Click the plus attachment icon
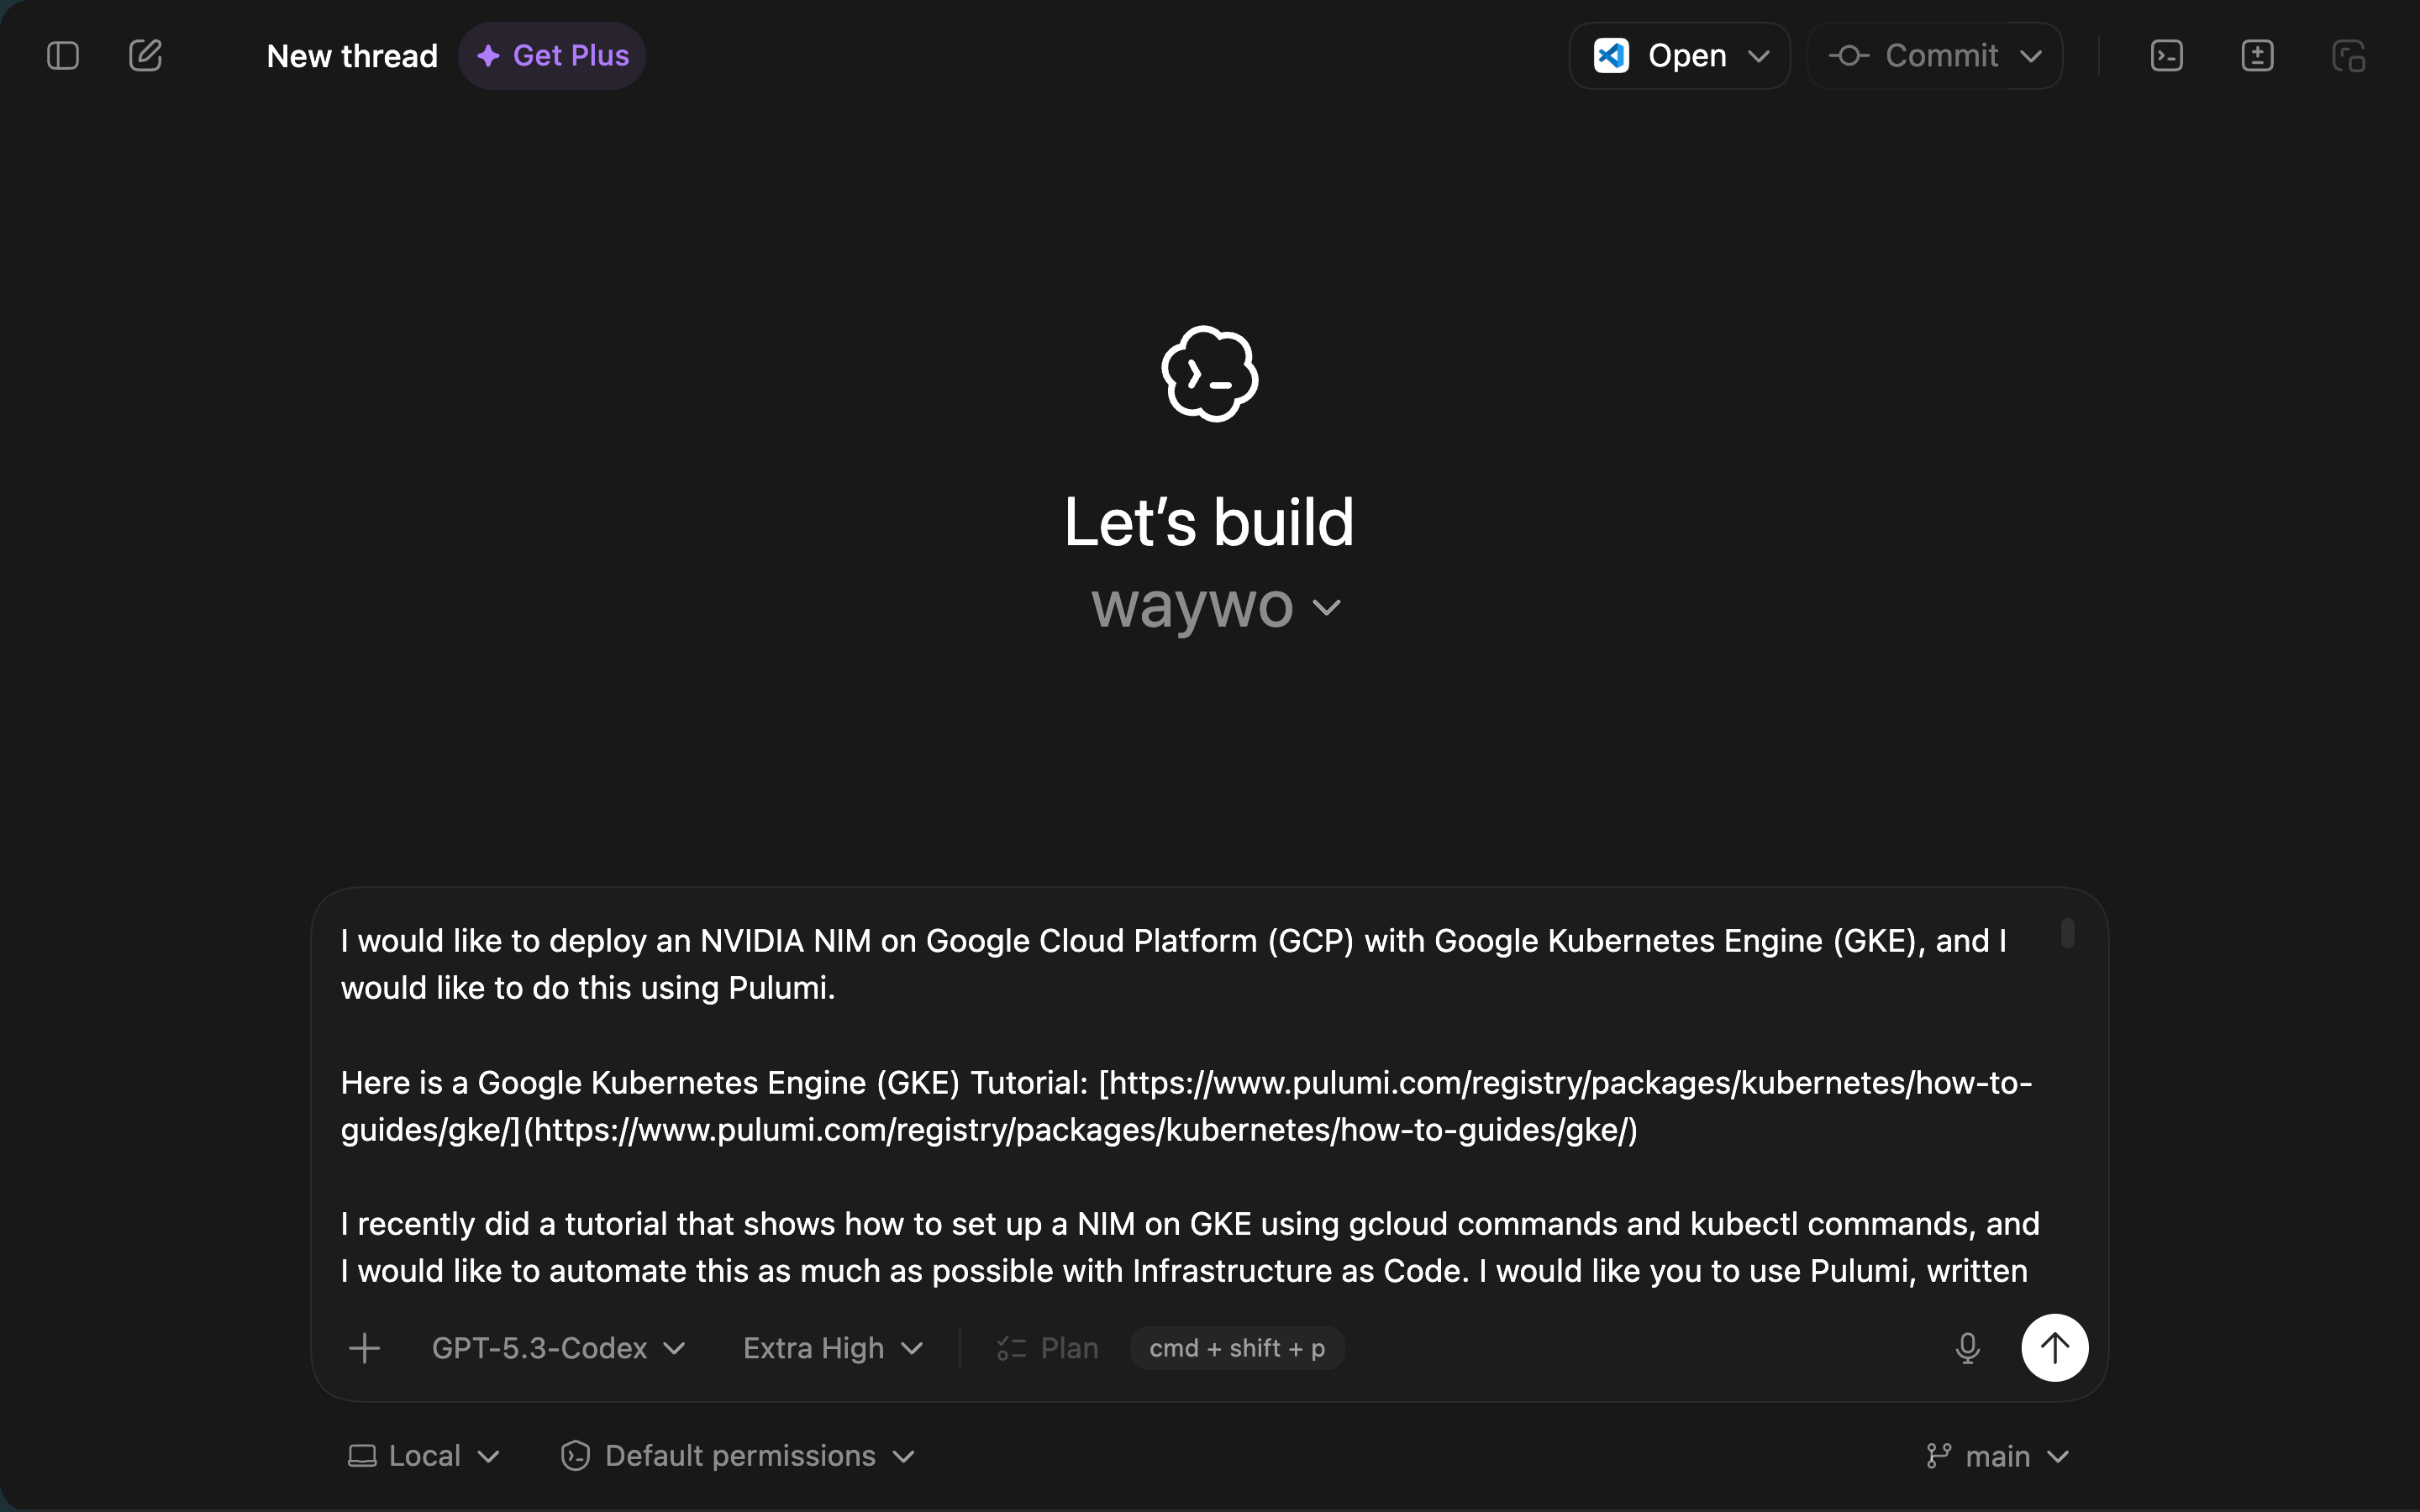The width and height of the screenshot is (2420, 1512). 365,1348
